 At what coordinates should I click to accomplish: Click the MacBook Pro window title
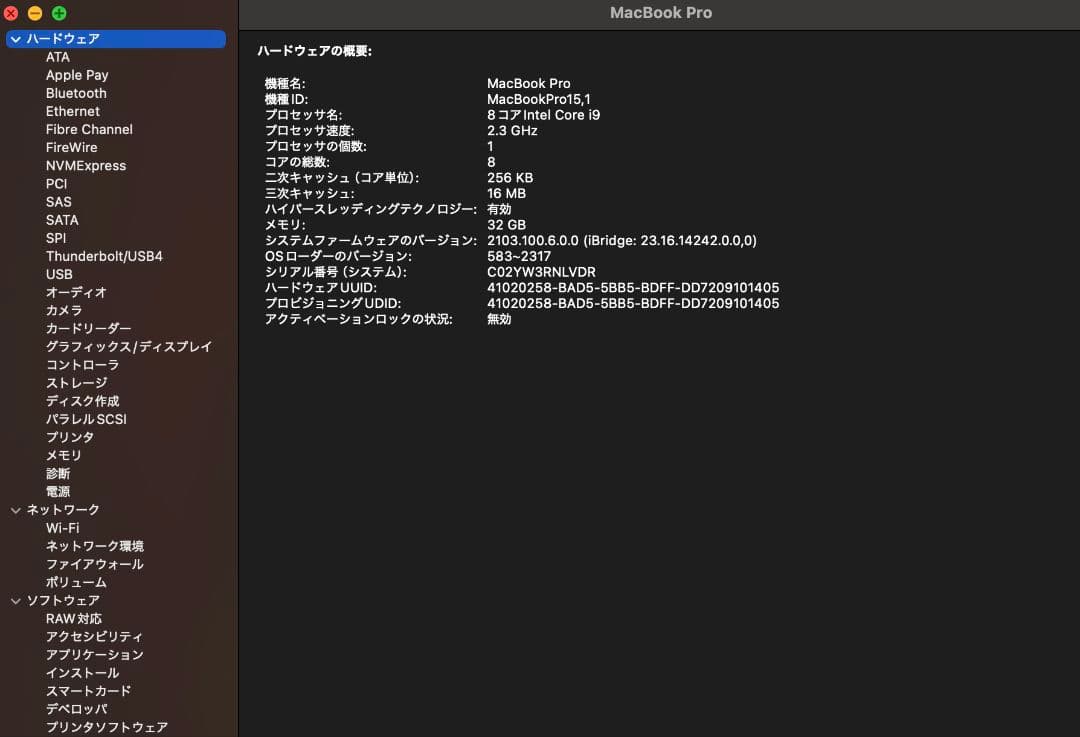coord(661,12)
